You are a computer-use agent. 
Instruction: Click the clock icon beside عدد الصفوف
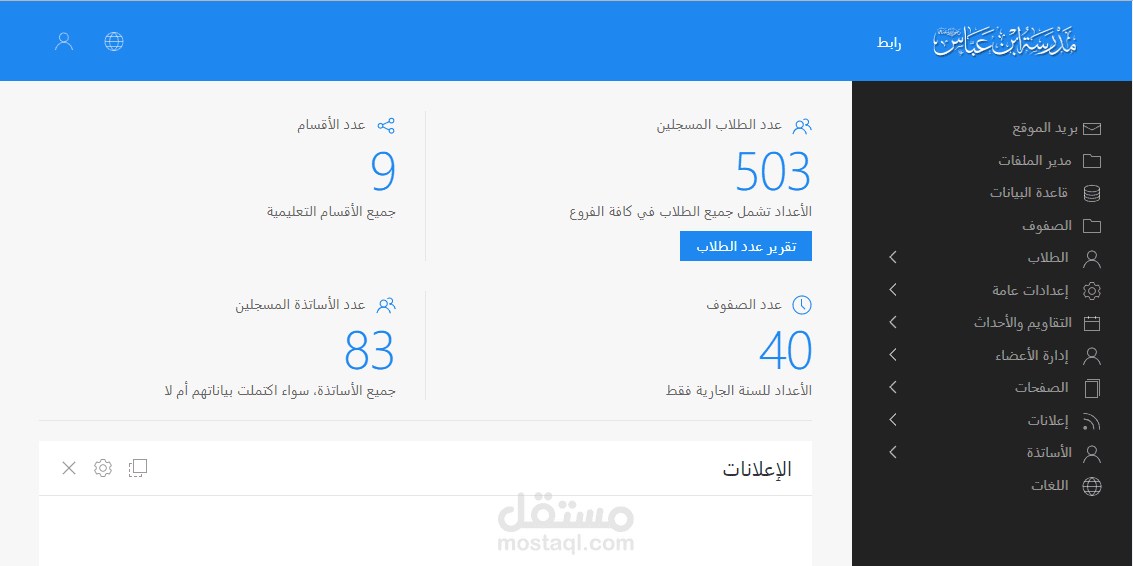click(x=802, y=305)
